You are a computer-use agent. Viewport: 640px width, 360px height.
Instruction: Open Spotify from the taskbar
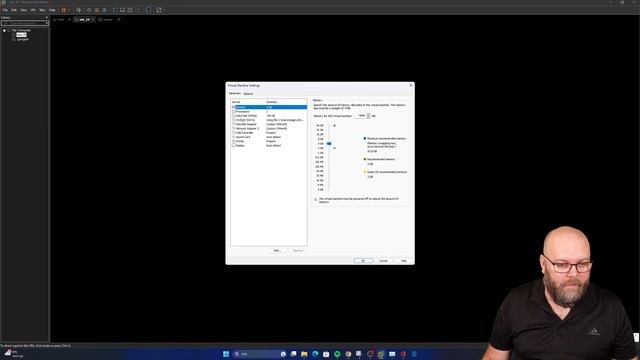pyautogui.click(x=337, y=354)
